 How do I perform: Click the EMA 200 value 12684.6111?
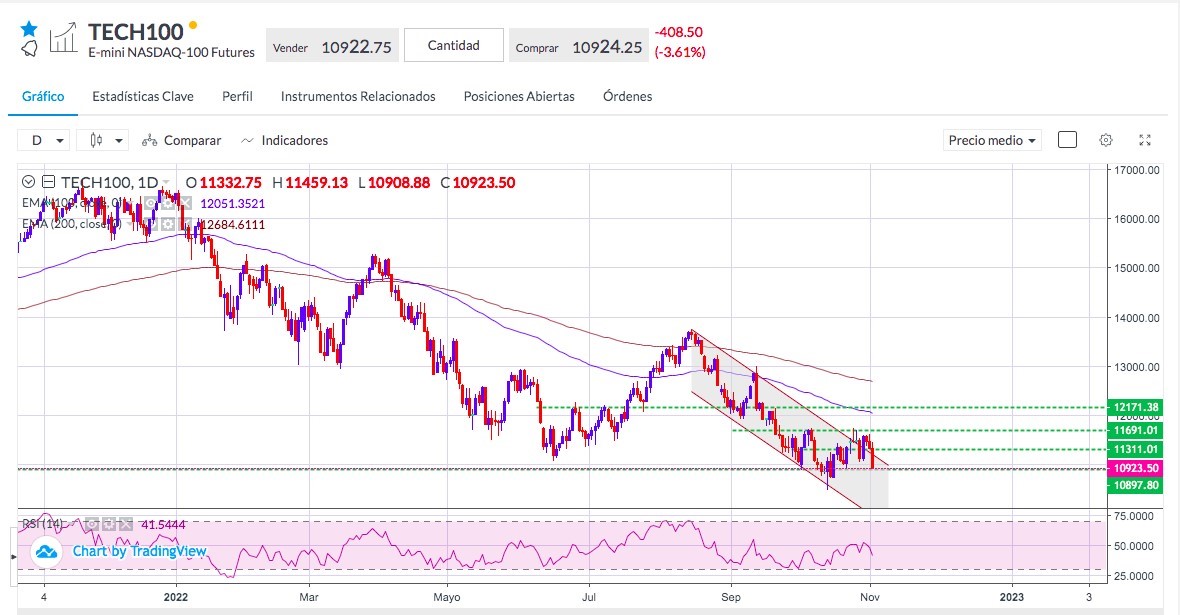[233, 224]
